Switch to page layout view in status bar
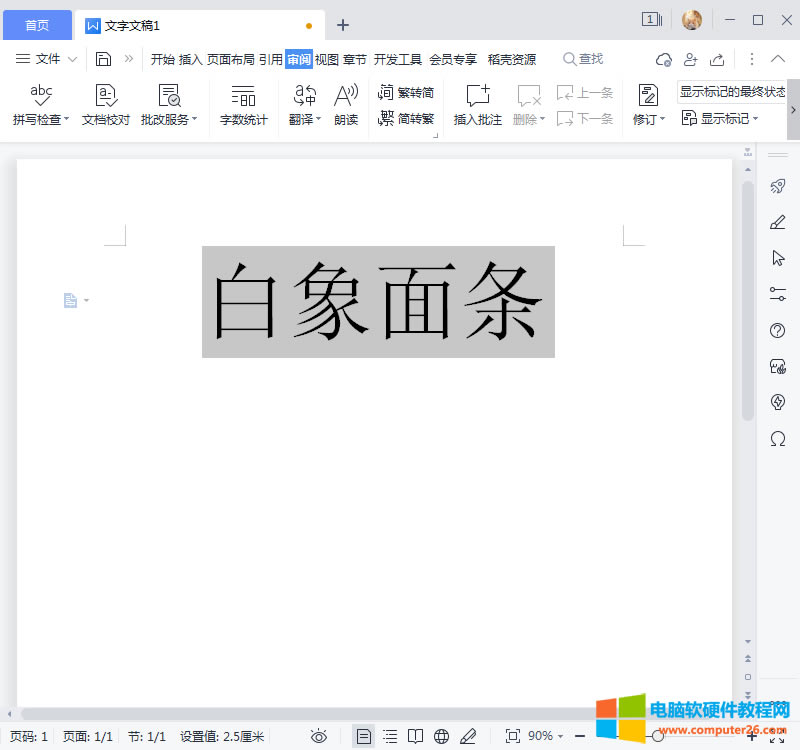The height and width of the screenshot is (750, 800). 364,736
